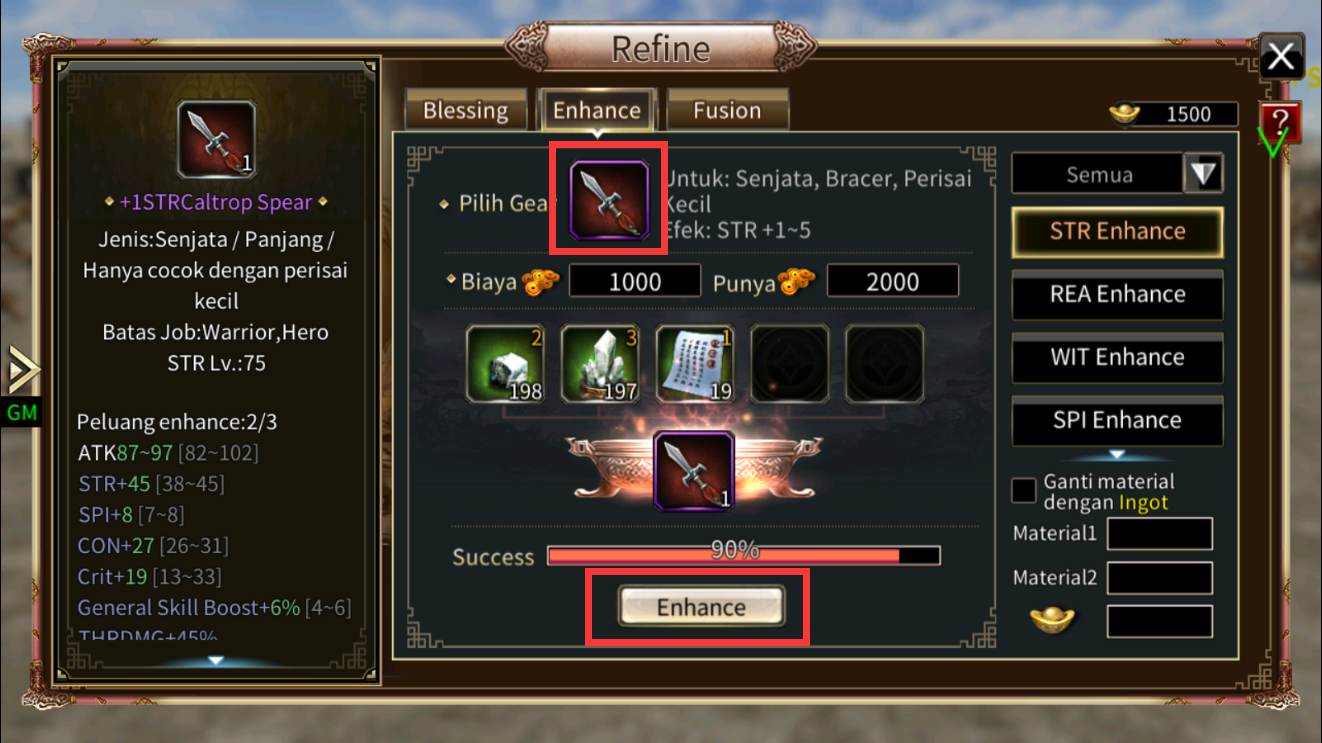
Task: Enable Ganti material dengan Ingot checkbox
Action: 1024,491
